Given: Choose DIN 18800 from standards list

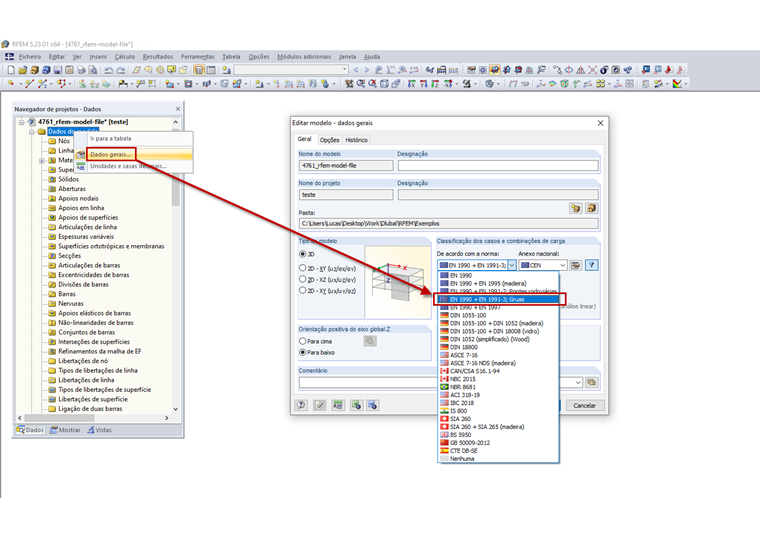Looking at the screenshot, I should click(x=499, y=347).
